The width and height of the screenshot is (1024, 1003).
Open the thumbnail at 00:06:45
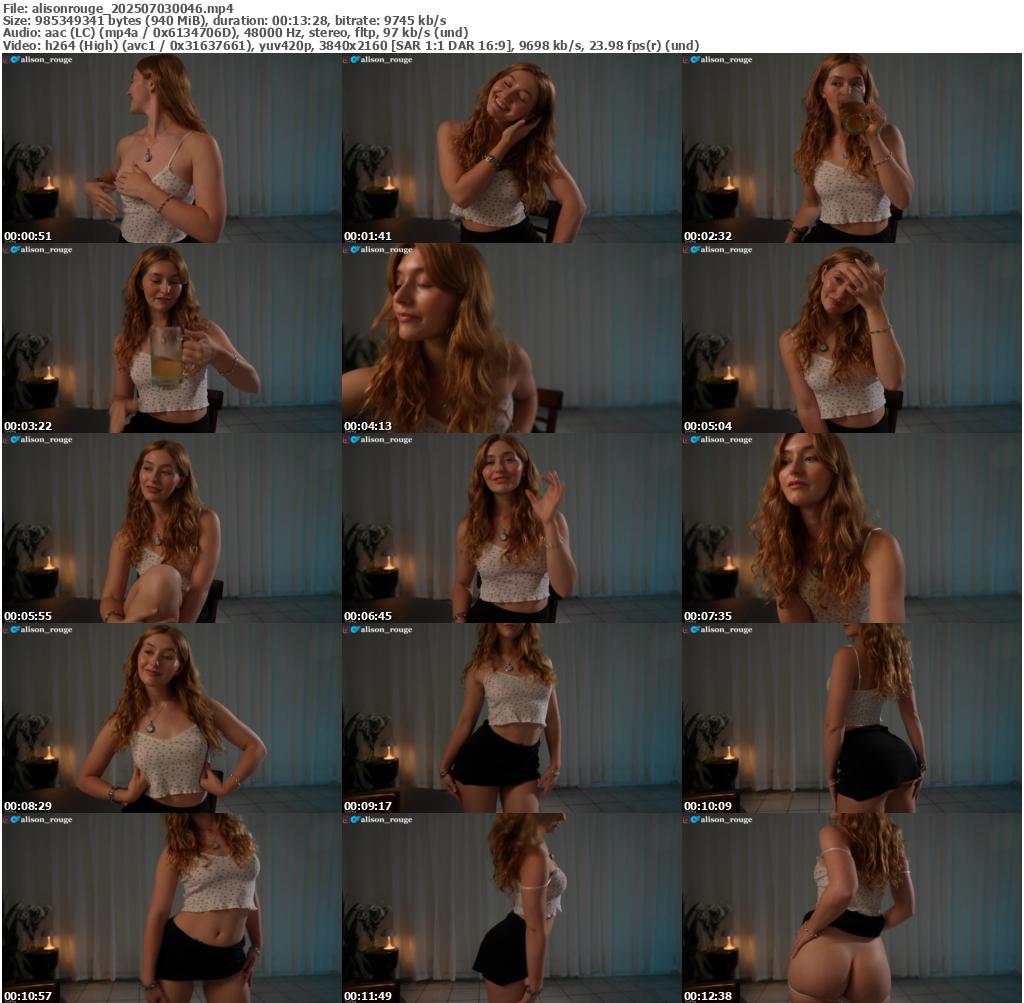[511, 528]
